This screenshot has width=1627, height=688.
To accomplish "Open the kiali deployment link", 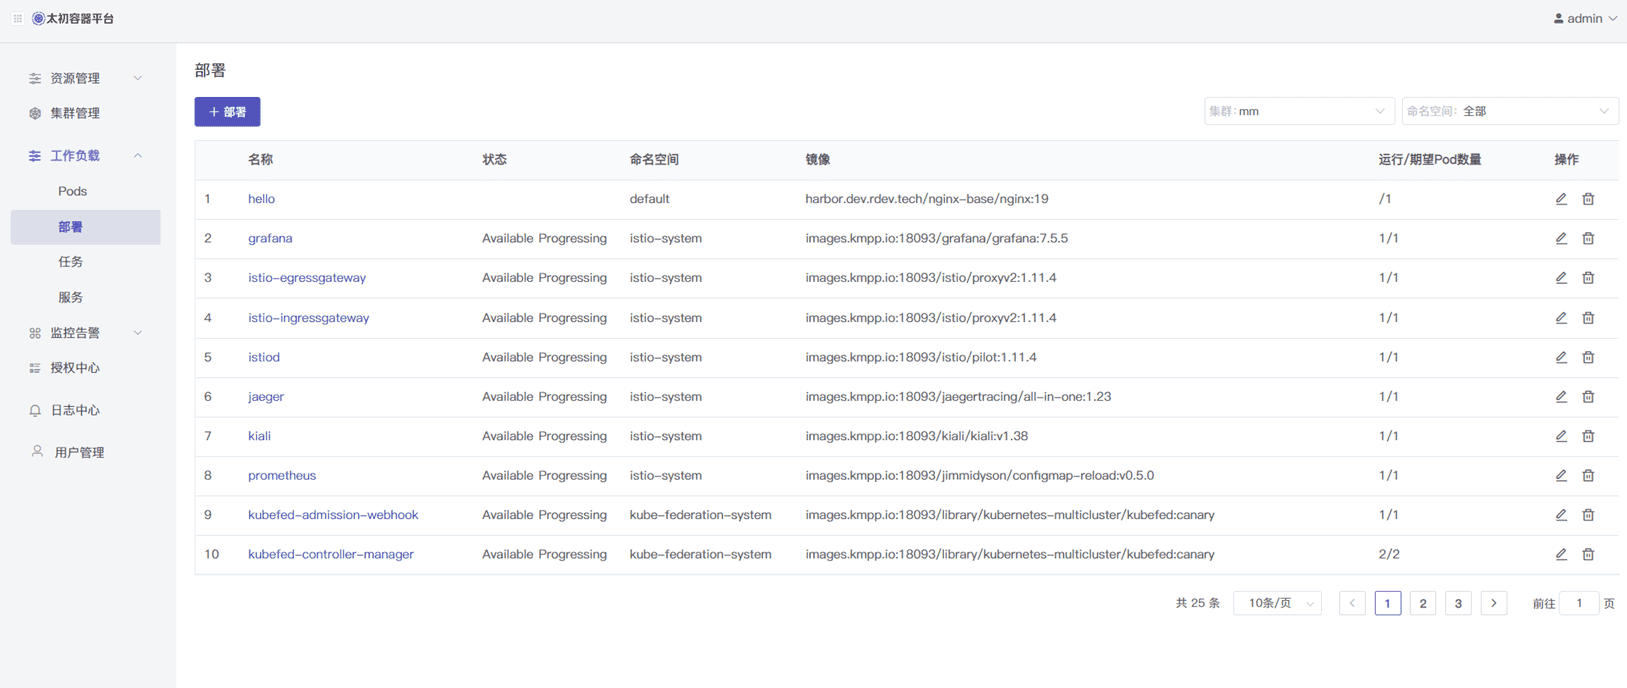I will coord(259,436).
